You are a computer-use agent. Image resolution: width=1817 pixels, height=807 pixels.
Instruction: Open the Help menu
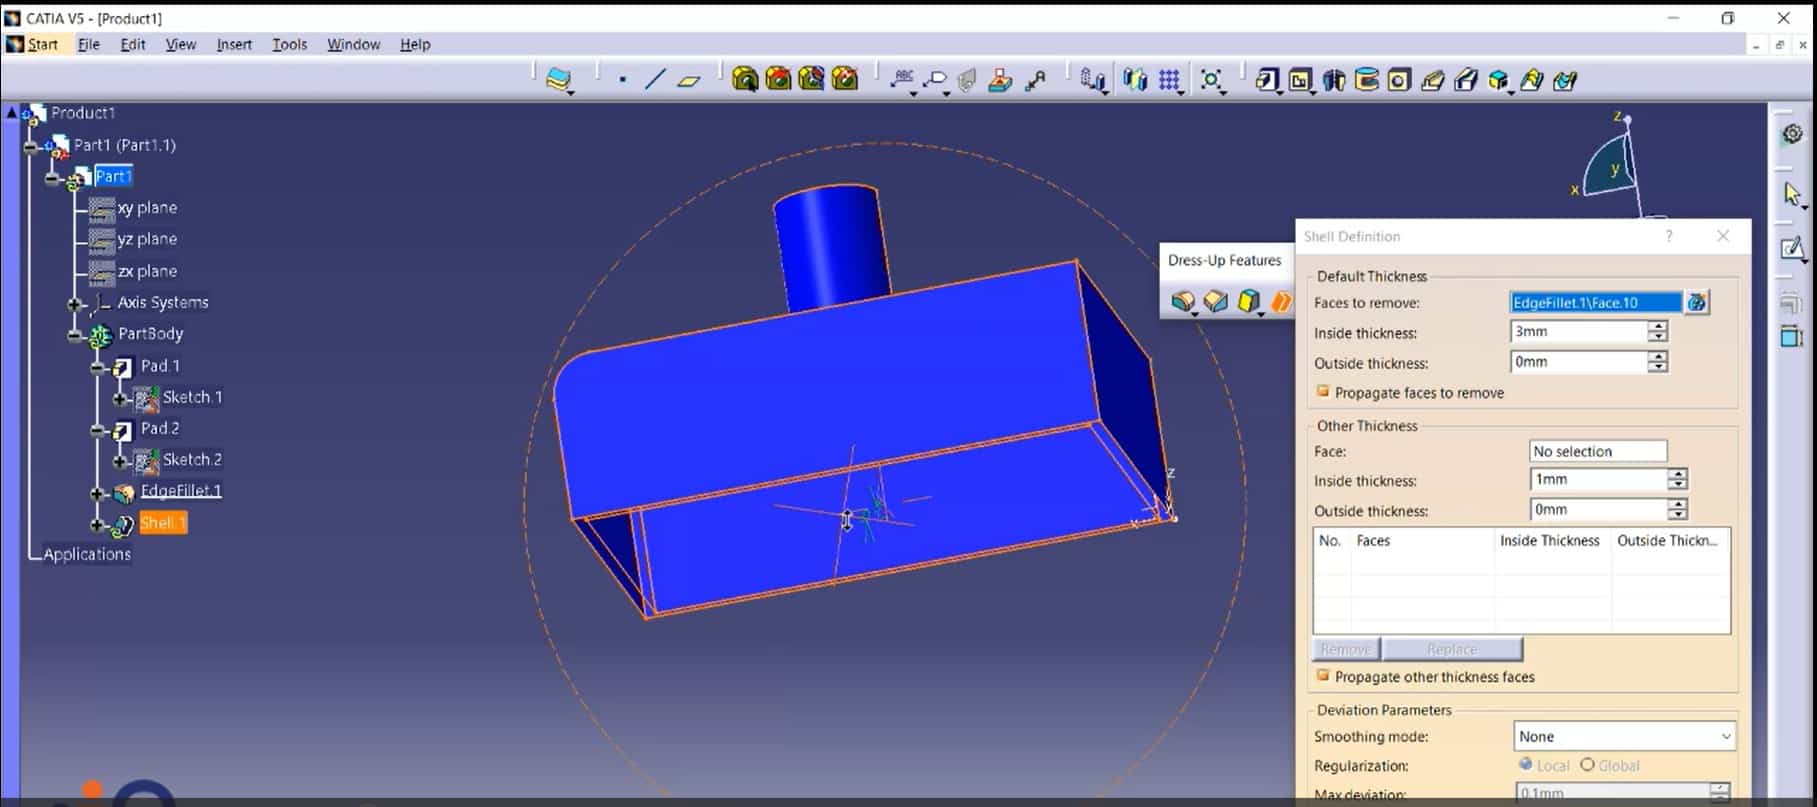pyautogui.click(x=415, y=44)
